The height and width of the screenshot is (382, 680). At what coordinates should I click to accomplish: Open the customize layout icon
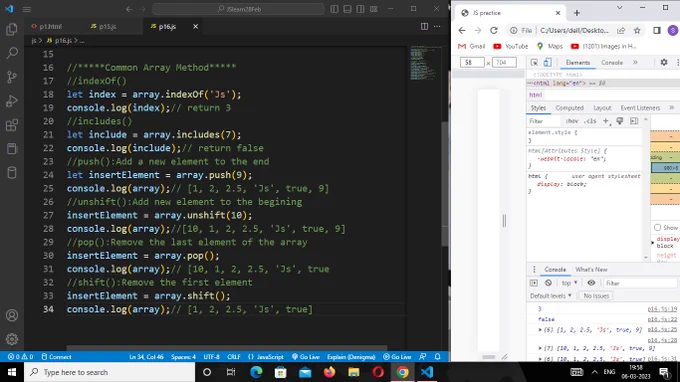coord(373,9)
